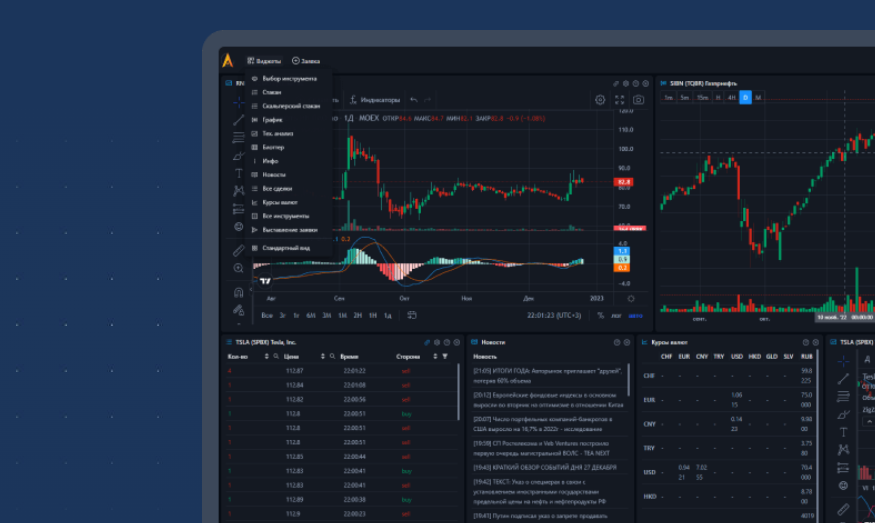
Task: Open time axis settings gear icon
Action: click(x=631, y=299)
